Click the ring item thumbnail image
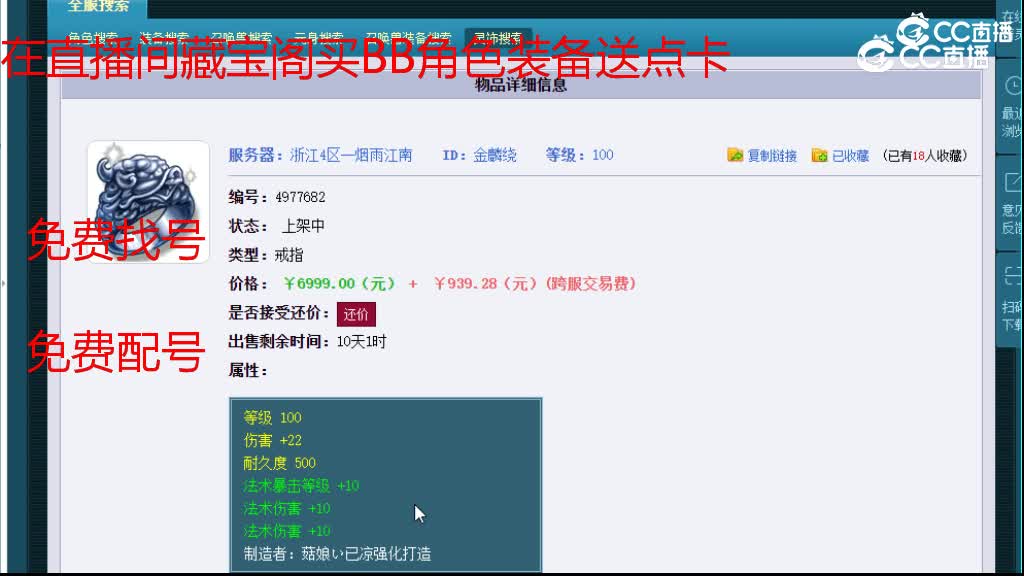 [x=147, y=200]
